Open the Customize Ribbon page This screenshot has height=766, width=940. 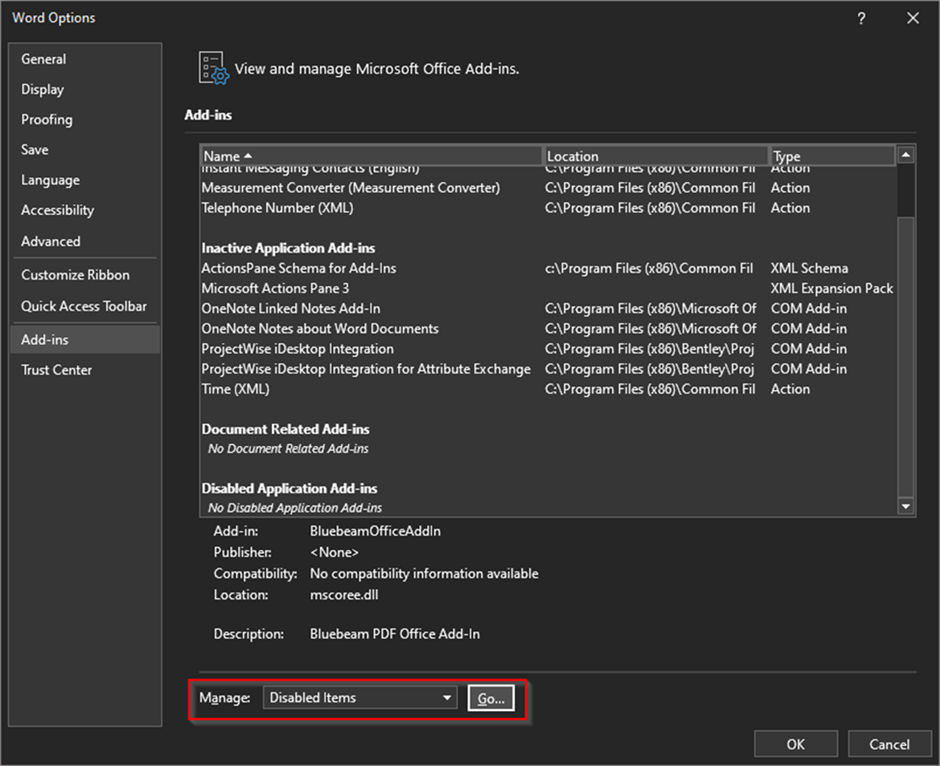(74, 274)
